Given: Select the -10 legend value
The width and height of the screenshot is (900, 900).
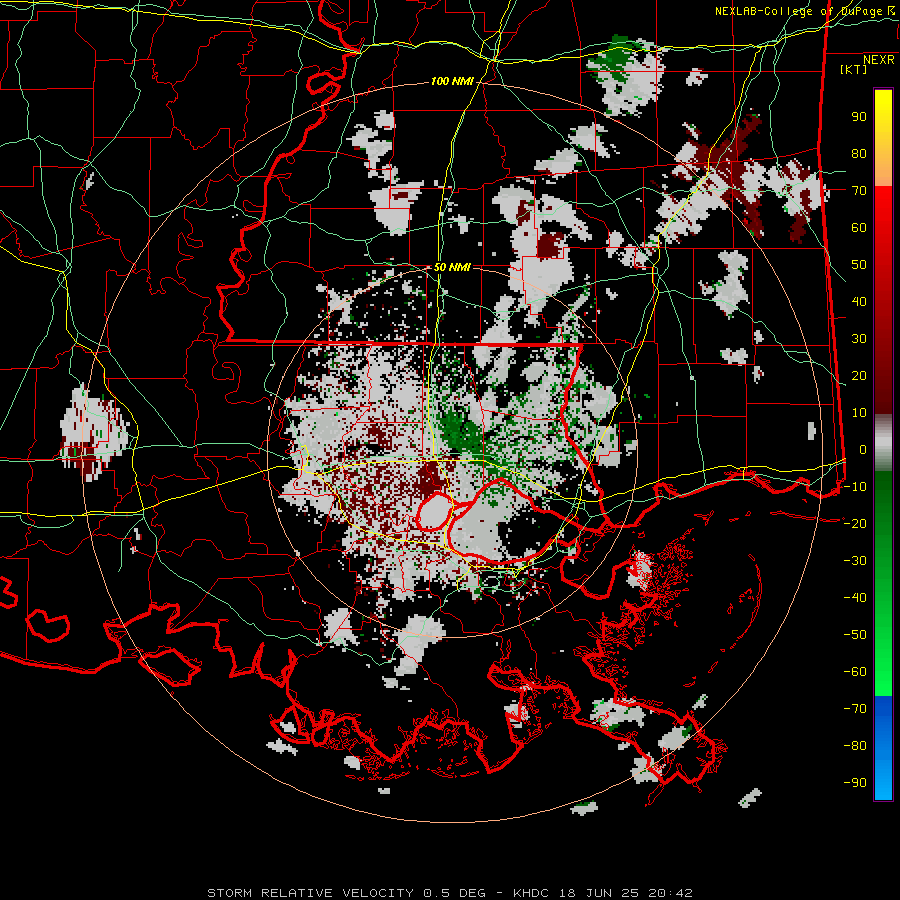Looking at the screenshot, I should (855, 487).
